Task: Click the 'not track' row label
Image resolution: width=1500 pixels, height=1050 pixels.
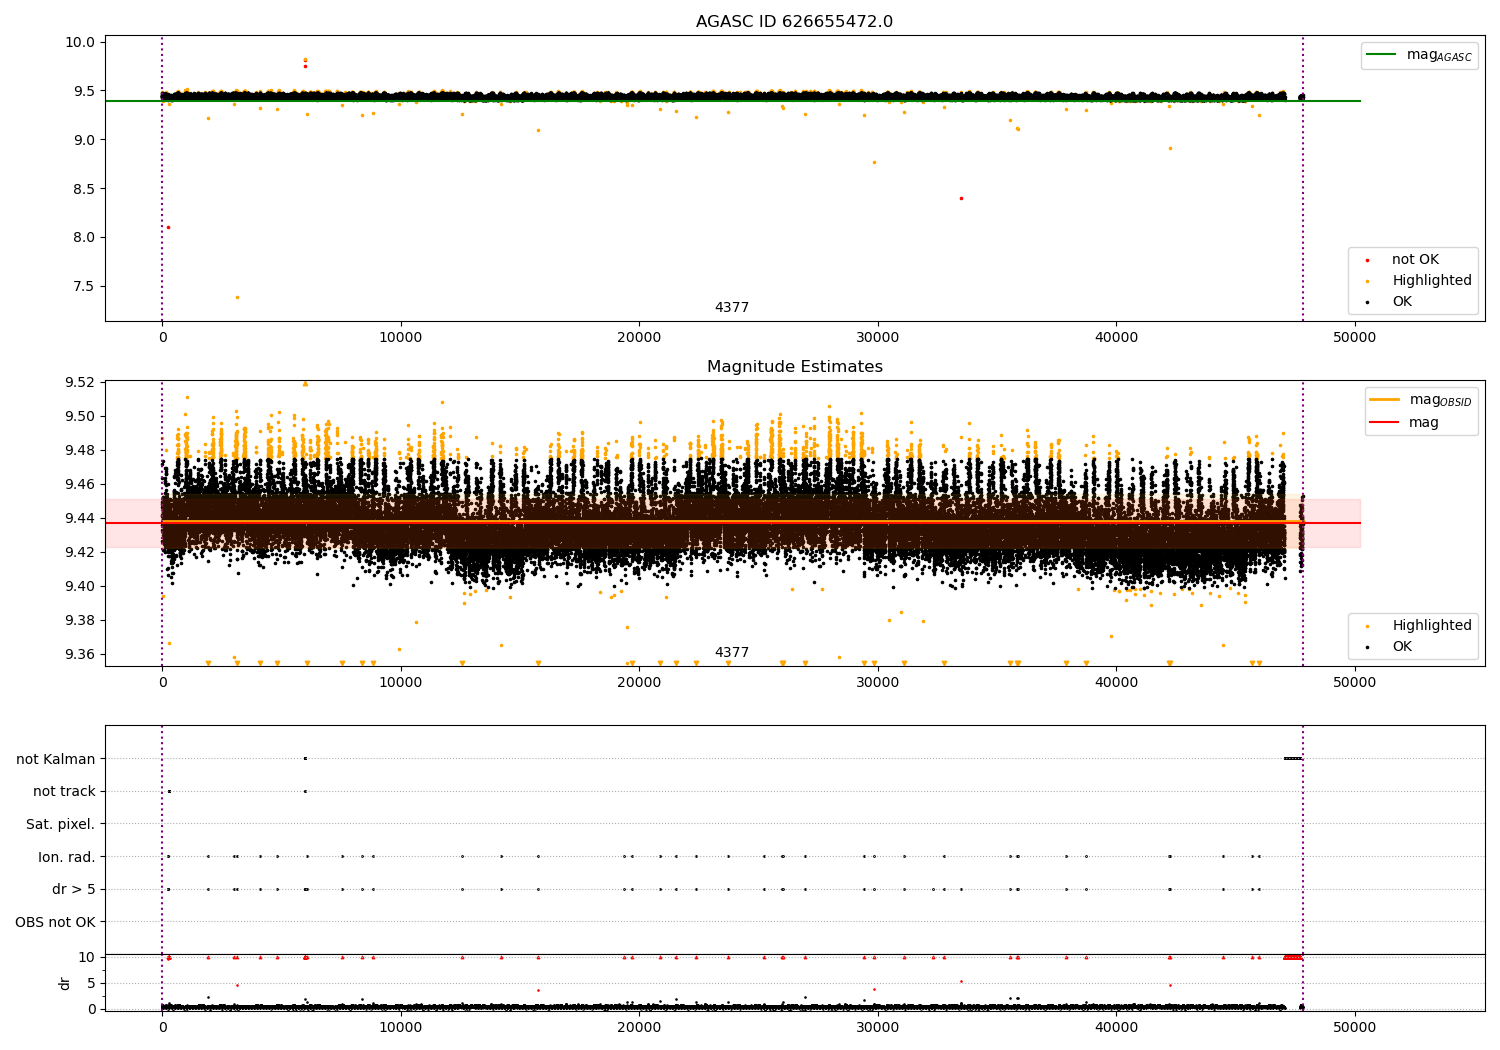Action: (64, 791)
